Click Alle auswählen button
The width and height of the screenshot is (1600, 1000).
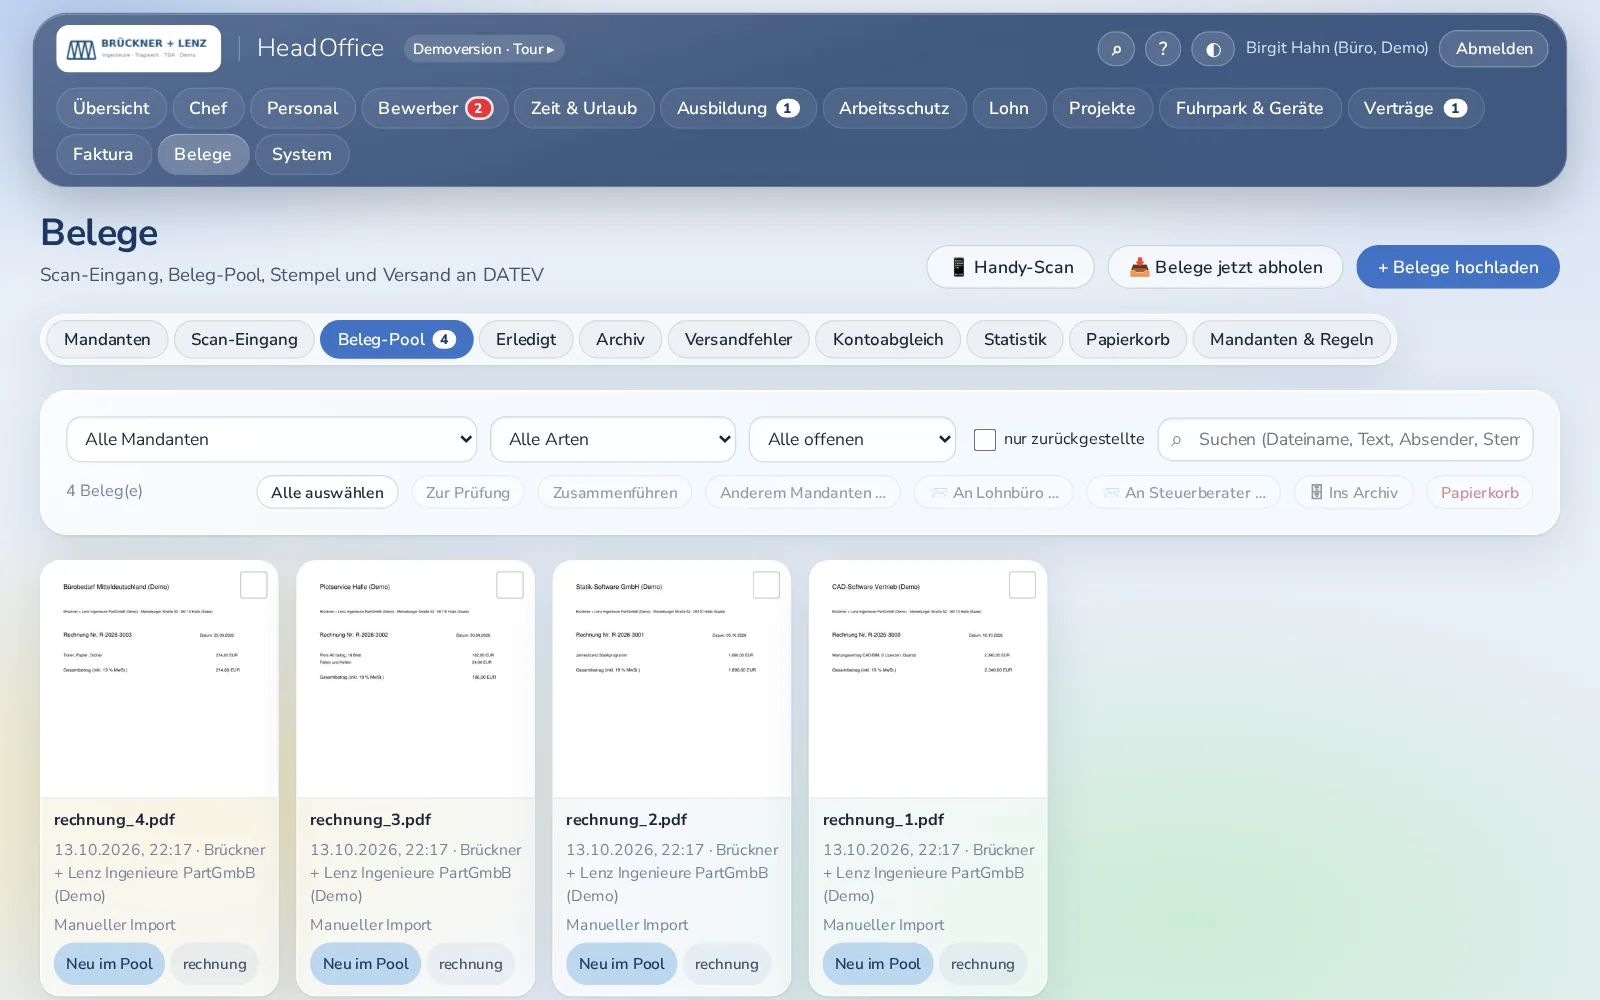click(x=327, y=493)
